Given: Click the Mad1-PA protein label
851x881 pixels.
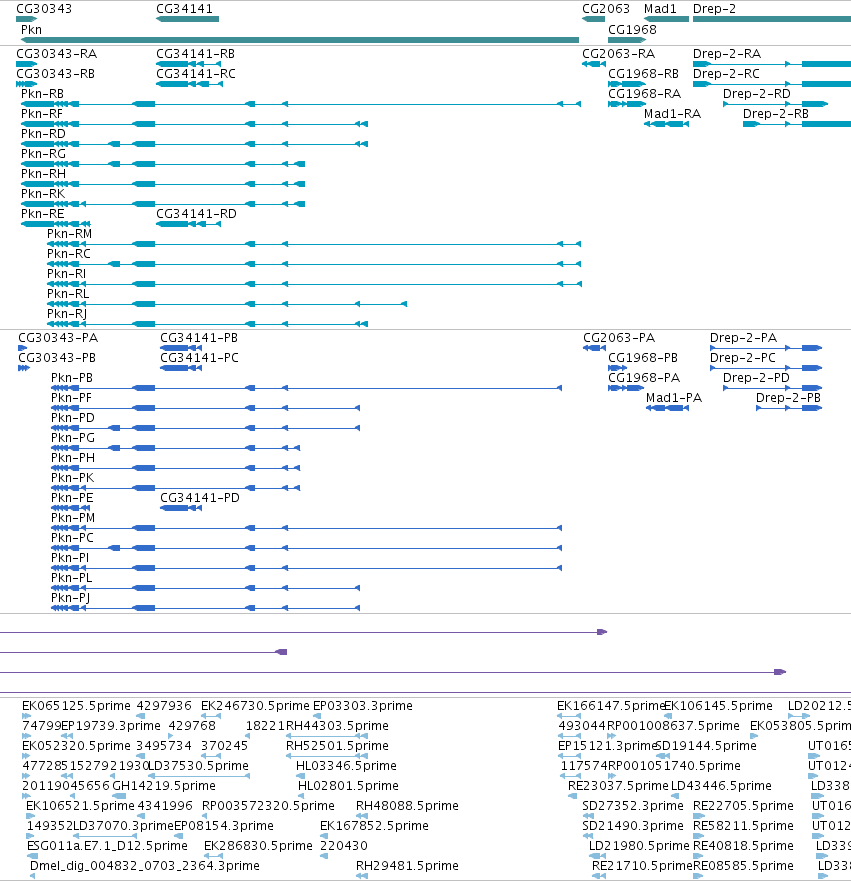Looking at the screenshot, I should click(674, 398).
